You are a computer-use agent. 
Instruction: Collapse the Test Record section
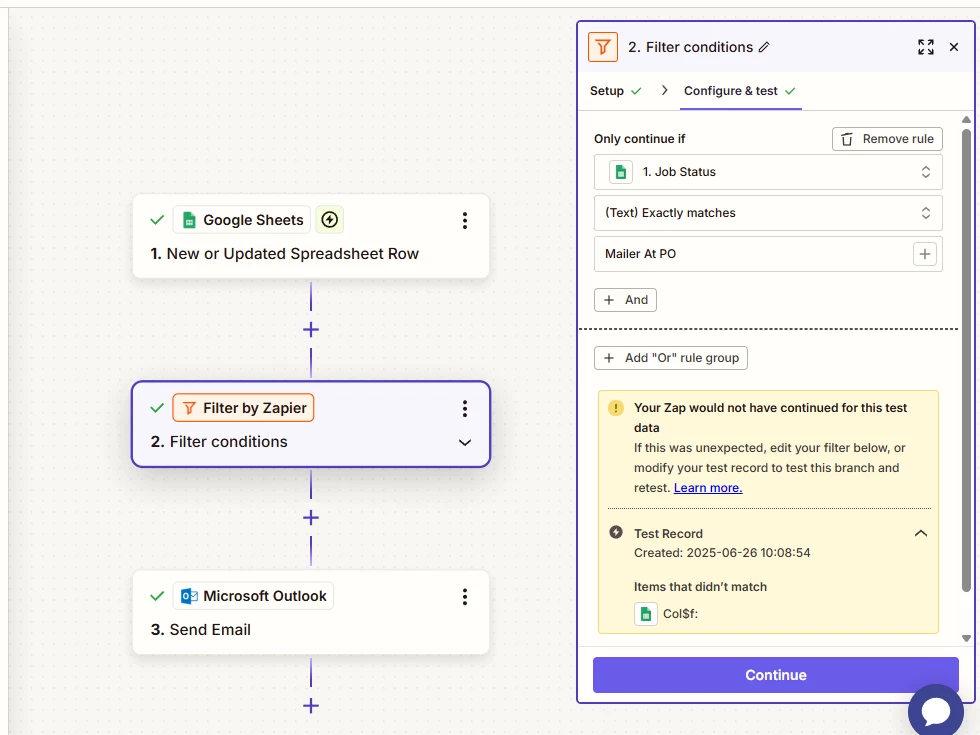(x=921, y=533)
